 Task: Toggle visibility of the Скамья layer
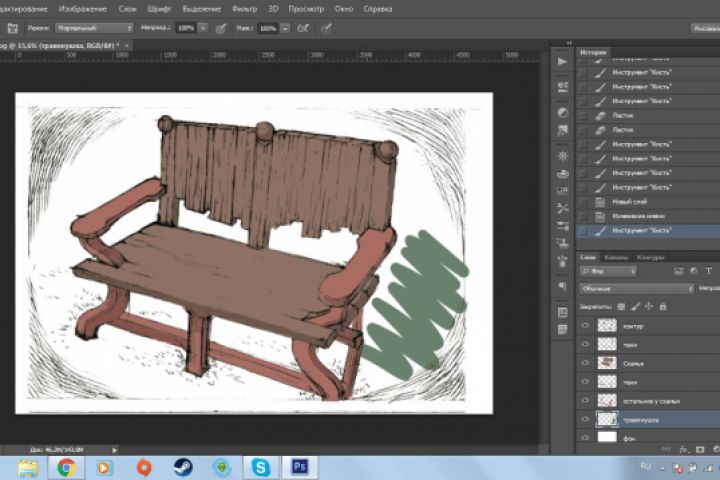tap(585, 363)
